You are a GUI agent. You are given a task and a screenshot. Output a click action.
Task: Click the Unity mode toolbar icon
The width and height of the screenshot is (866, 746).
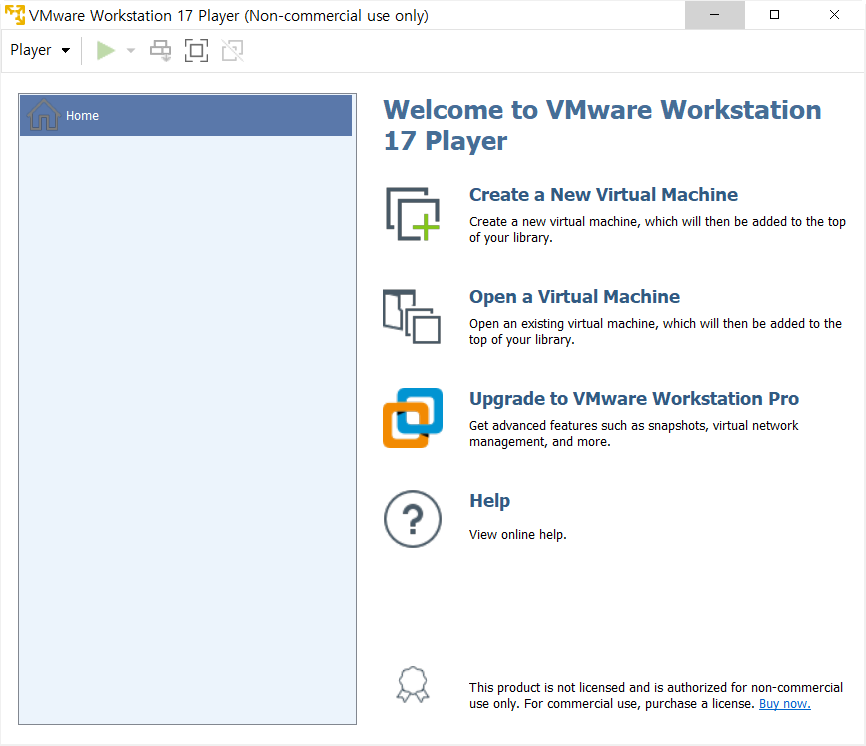click(x=233, y=51)
